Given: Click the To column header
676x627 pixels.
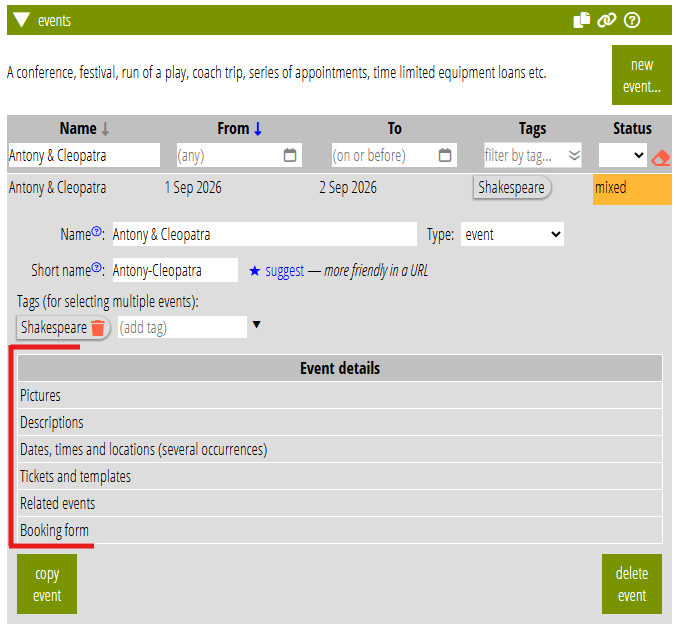Looking at the screenshot, I should point(394,129).
